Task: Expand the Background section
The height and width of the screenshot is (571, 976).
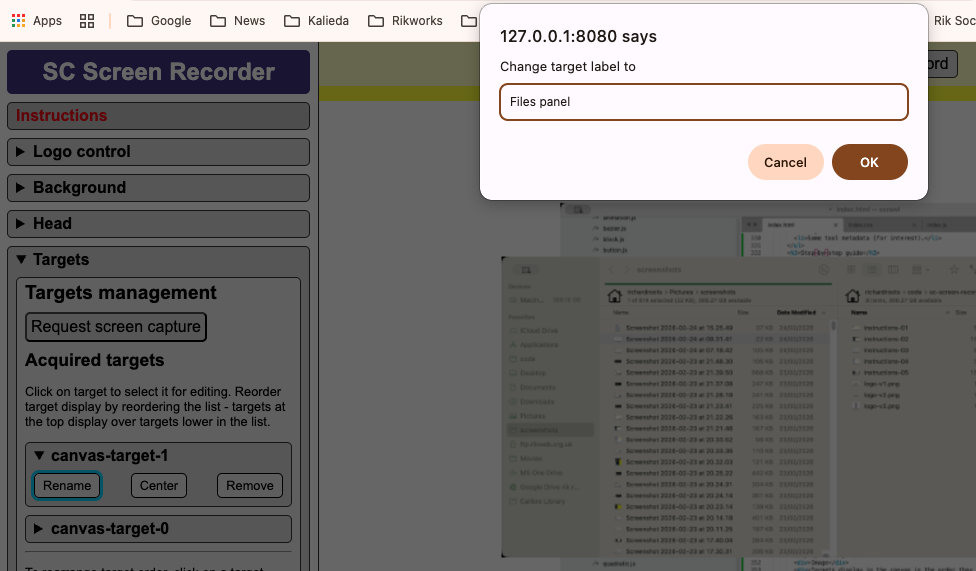Action: pos(158,188)
